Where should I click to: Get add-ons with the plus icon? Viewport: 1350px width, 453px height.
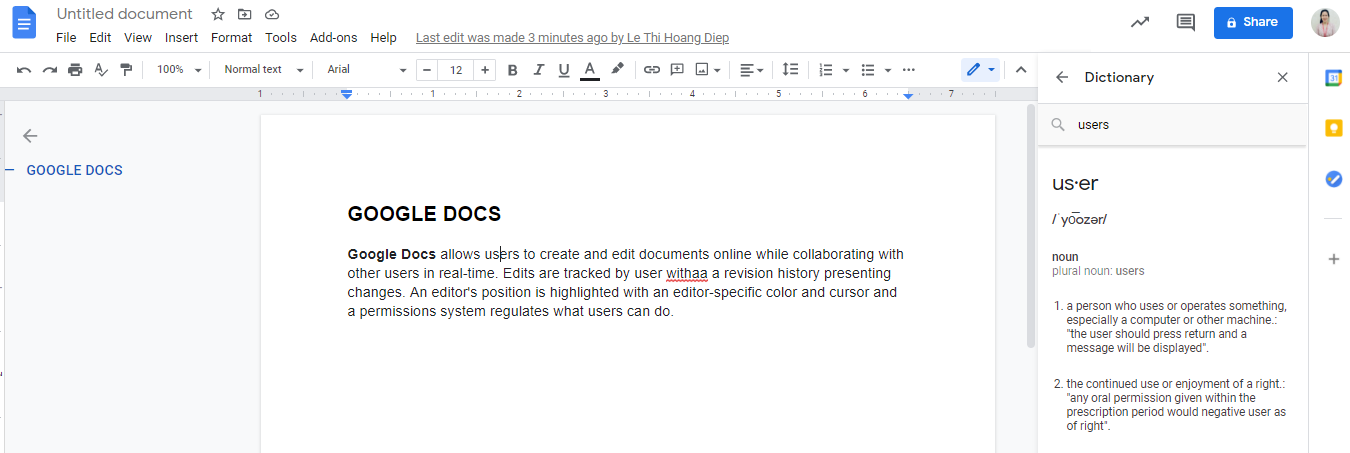tap(1333, 259)
